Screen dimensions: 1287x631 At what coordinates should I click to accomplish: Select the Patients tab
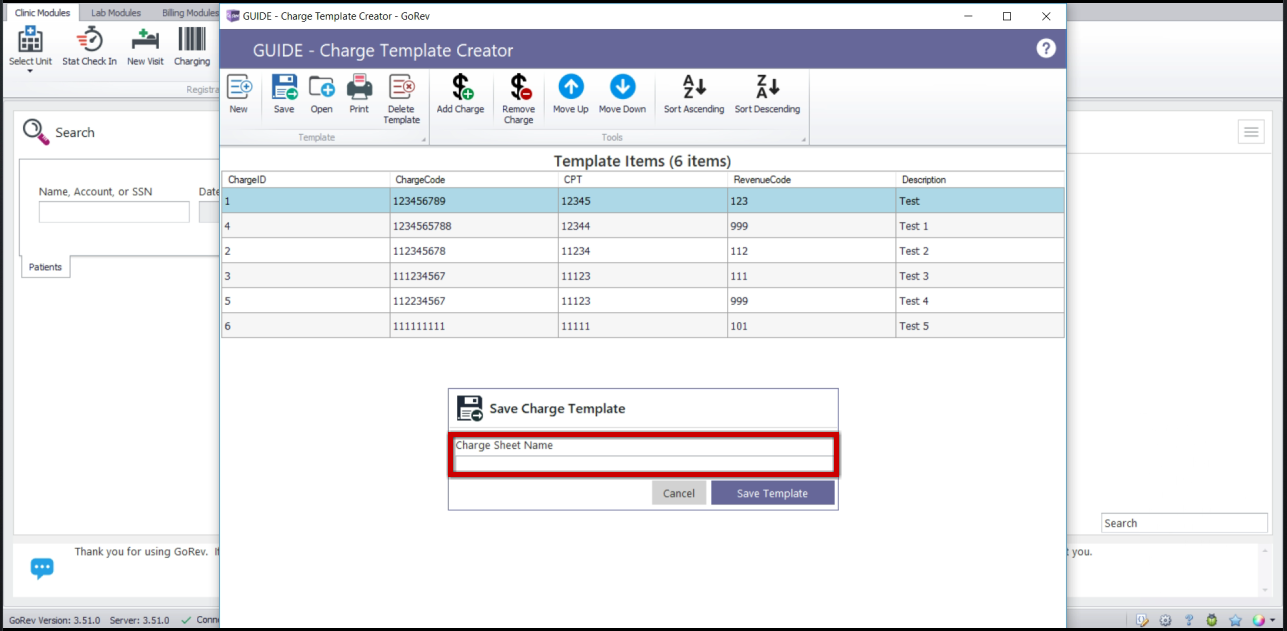[45, 267]
